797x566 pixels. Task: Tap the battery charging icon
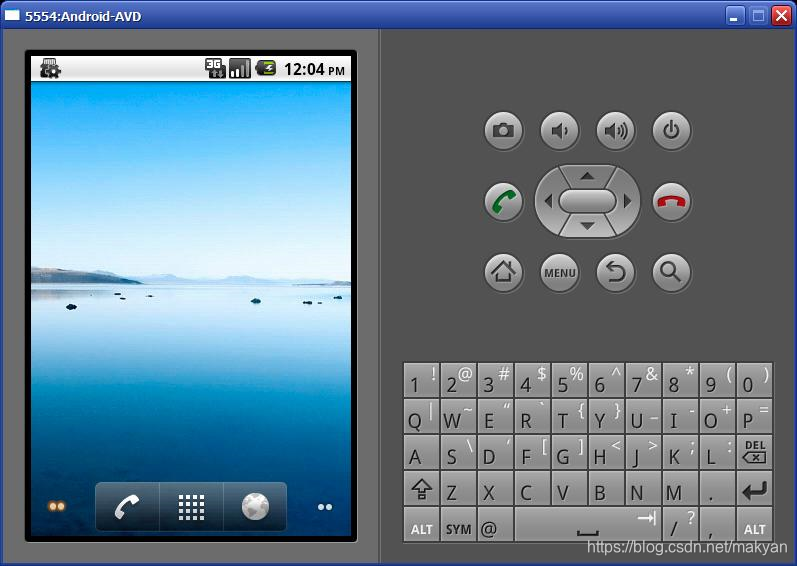[265, 68]
